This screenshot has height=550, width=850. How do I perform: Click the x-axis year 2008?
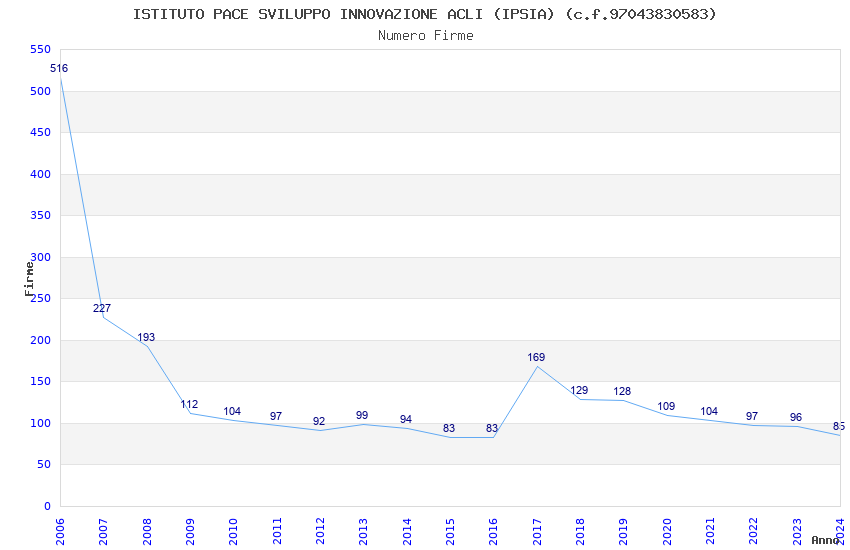coord(147,532)
